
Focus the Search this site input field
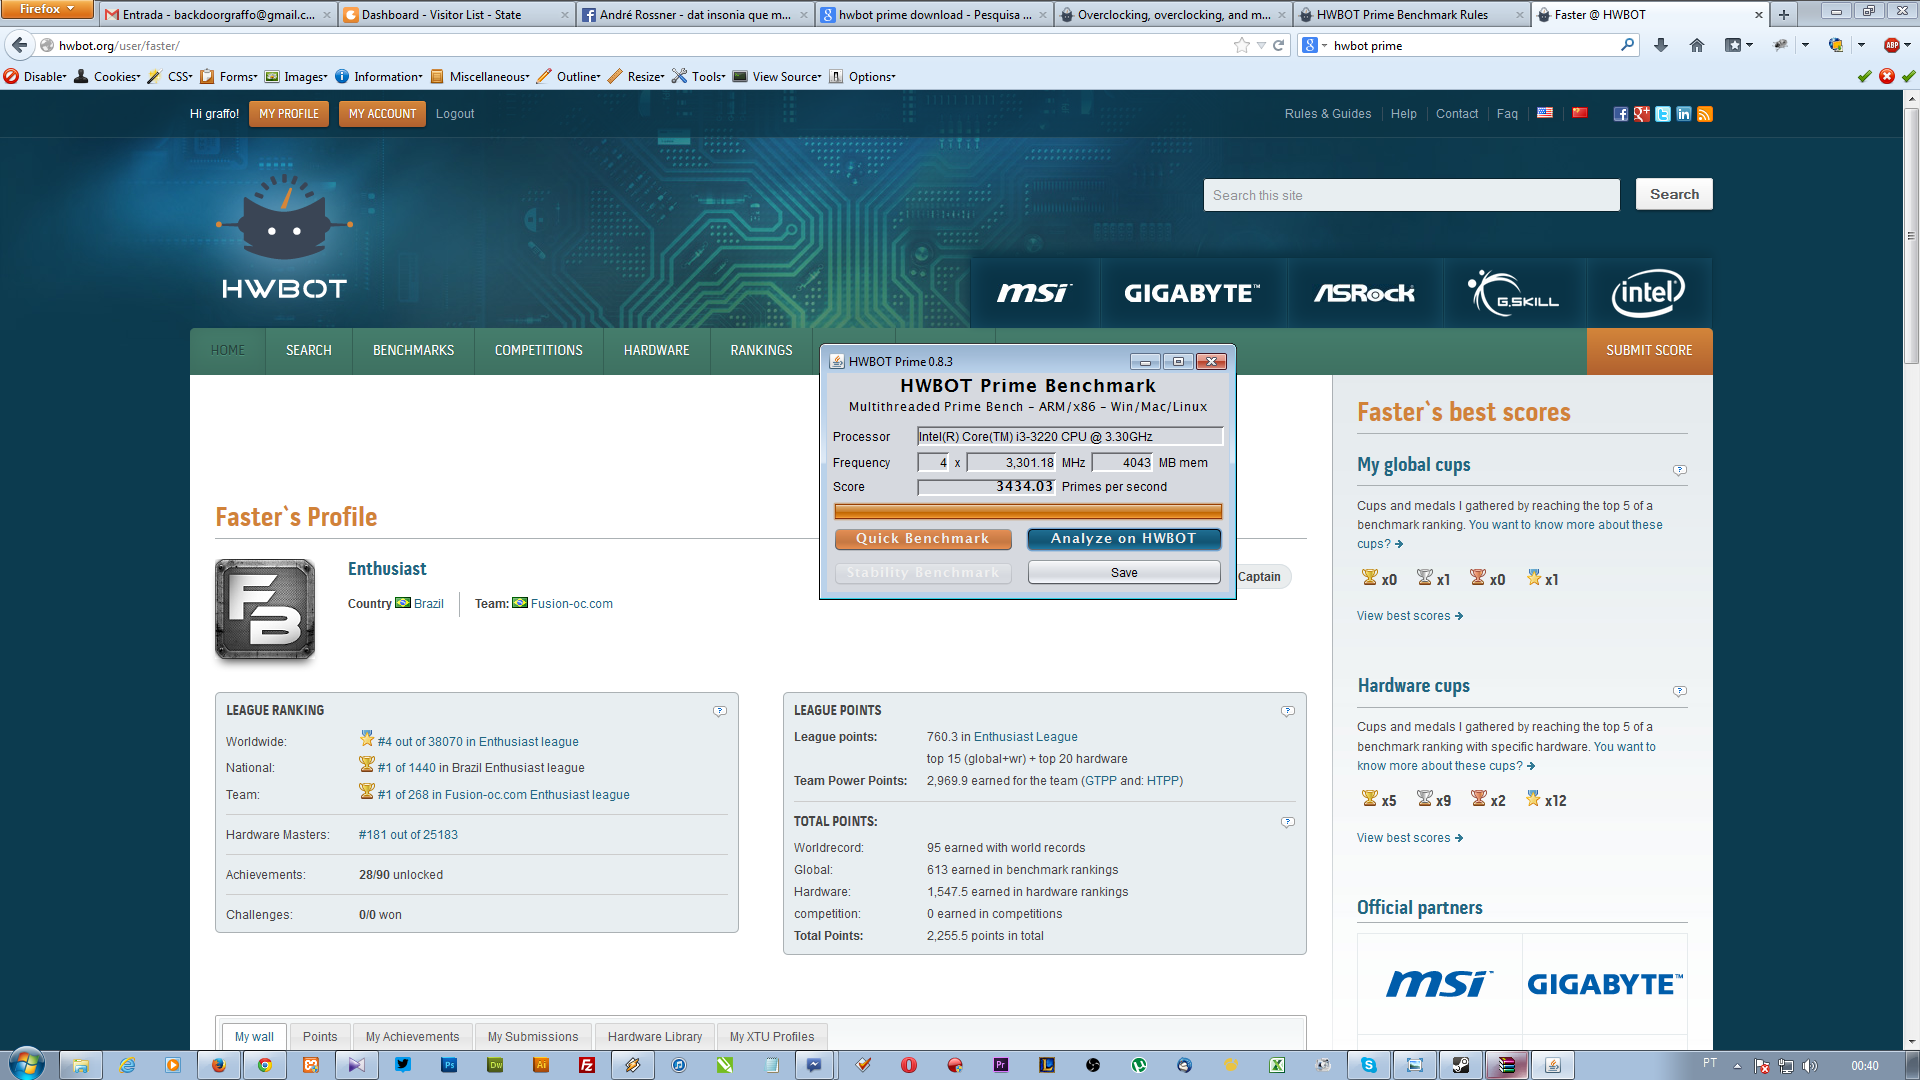click(x=1411, y=195)
